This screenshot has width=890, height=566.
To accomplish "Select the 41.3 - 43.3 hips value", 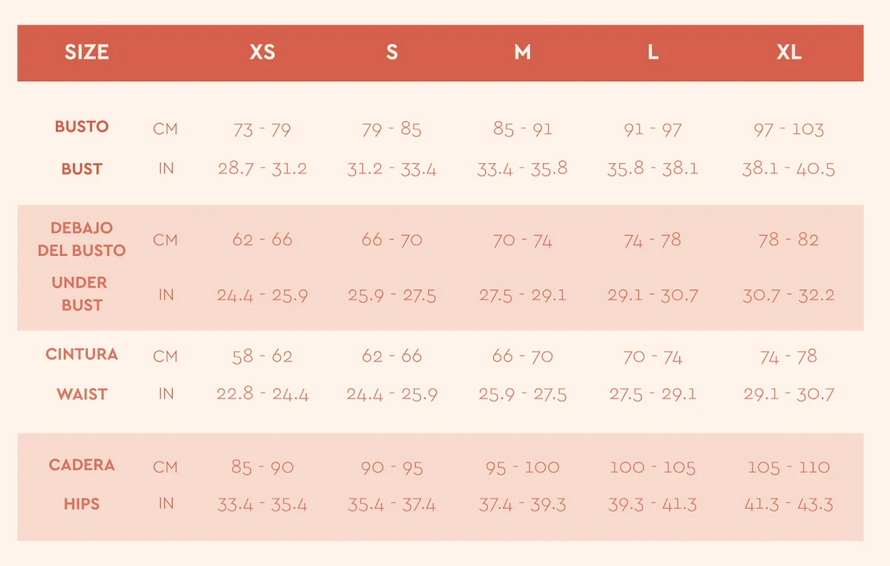I will point(789,505).
